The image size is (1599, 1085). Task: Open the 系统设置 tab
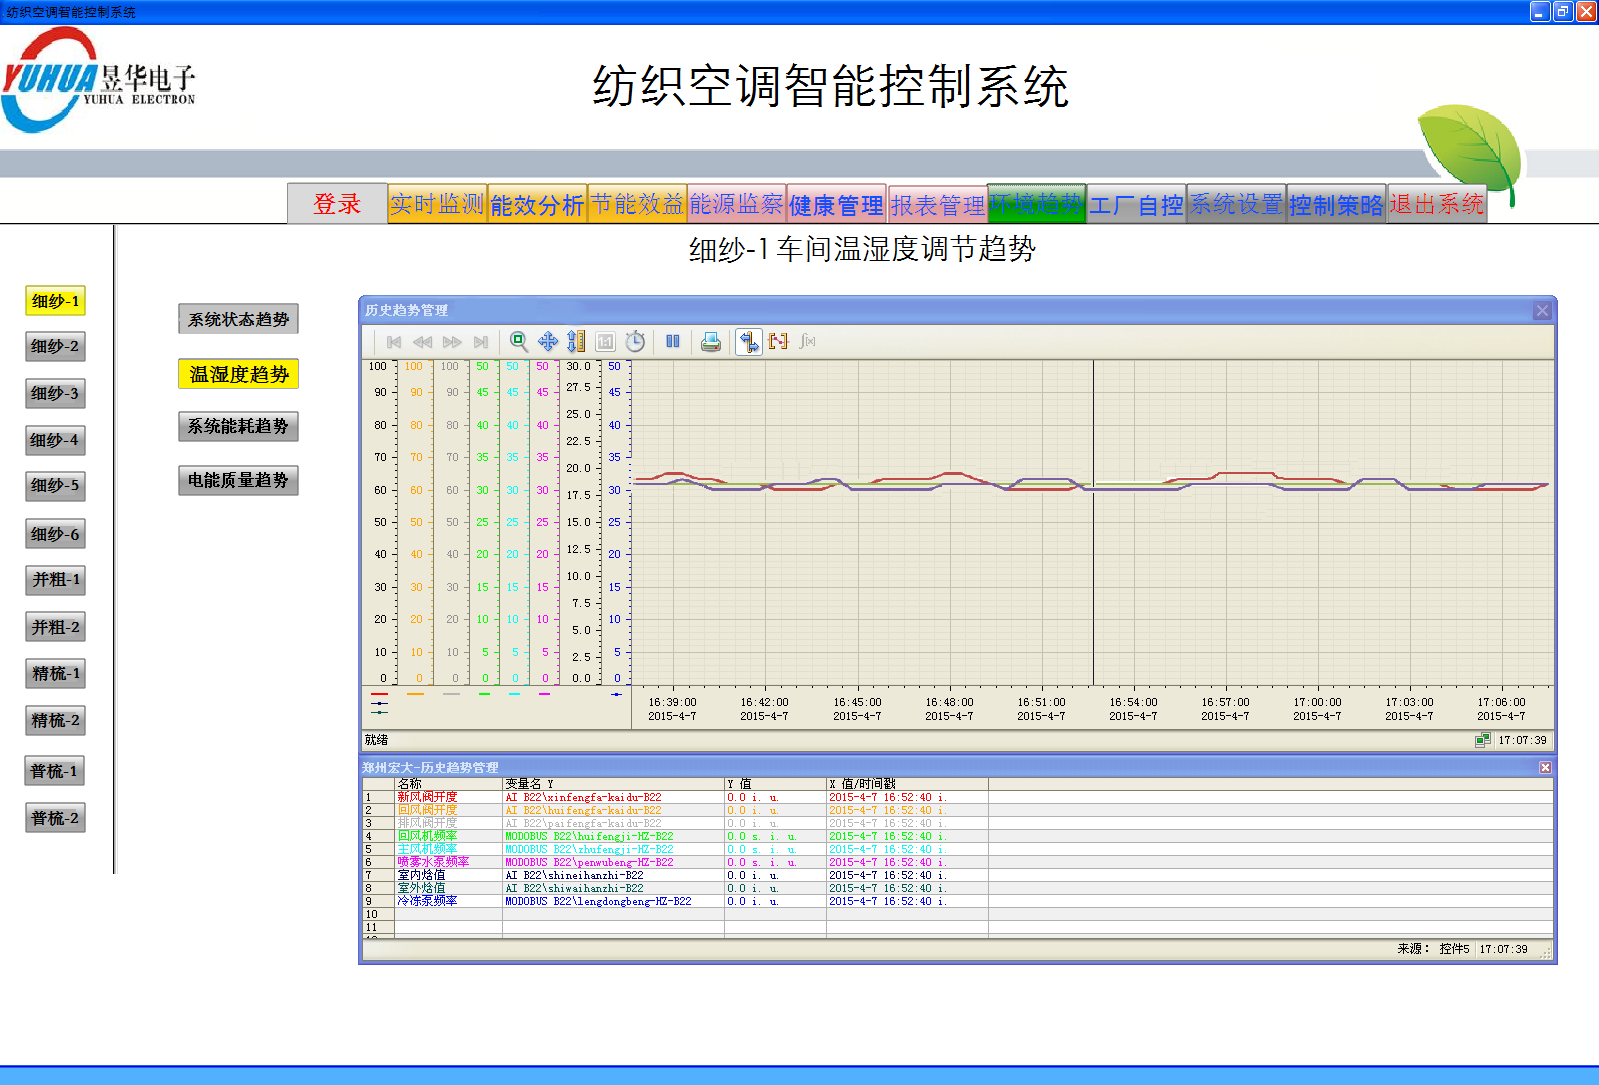tap(1237, 204)
